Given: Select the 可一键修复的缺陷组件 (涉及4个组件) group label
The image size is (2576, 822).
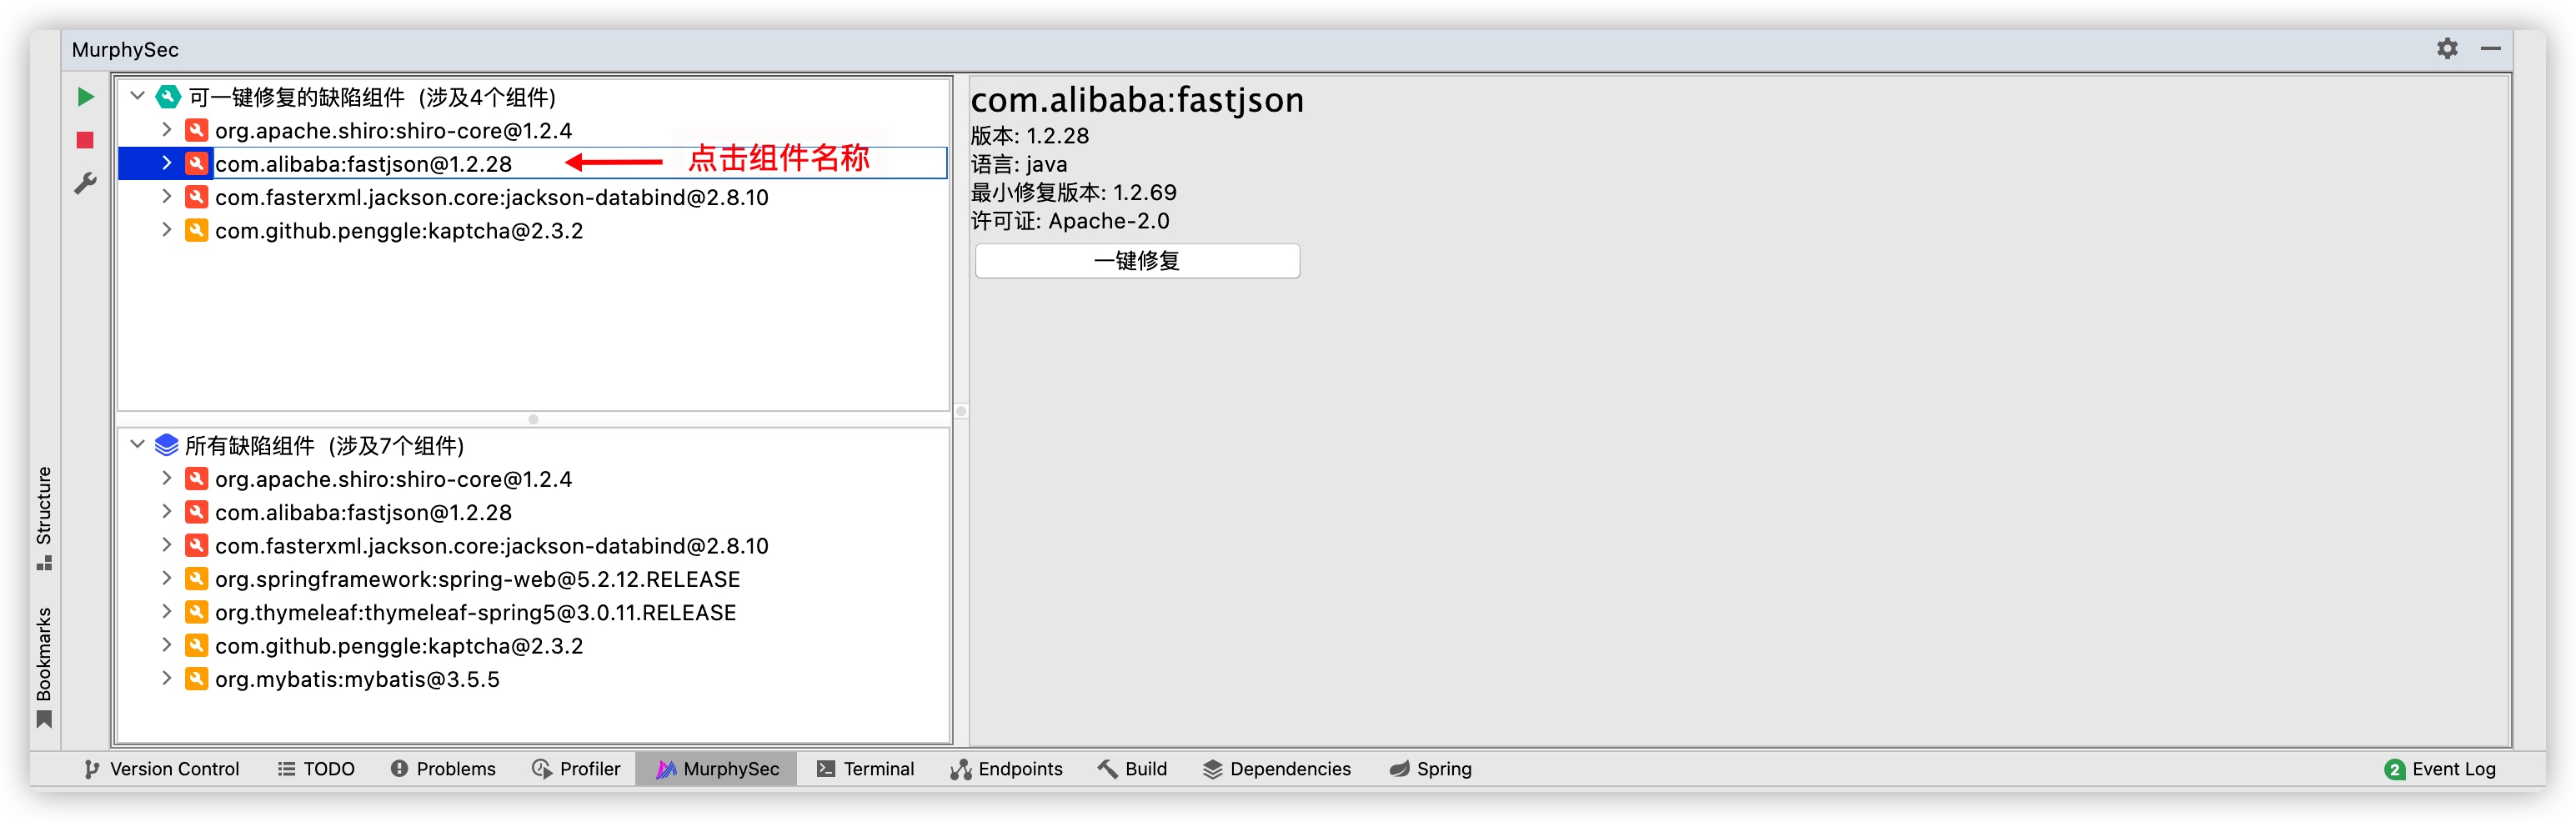Looking at the screenshot, I should pos(372,97).
